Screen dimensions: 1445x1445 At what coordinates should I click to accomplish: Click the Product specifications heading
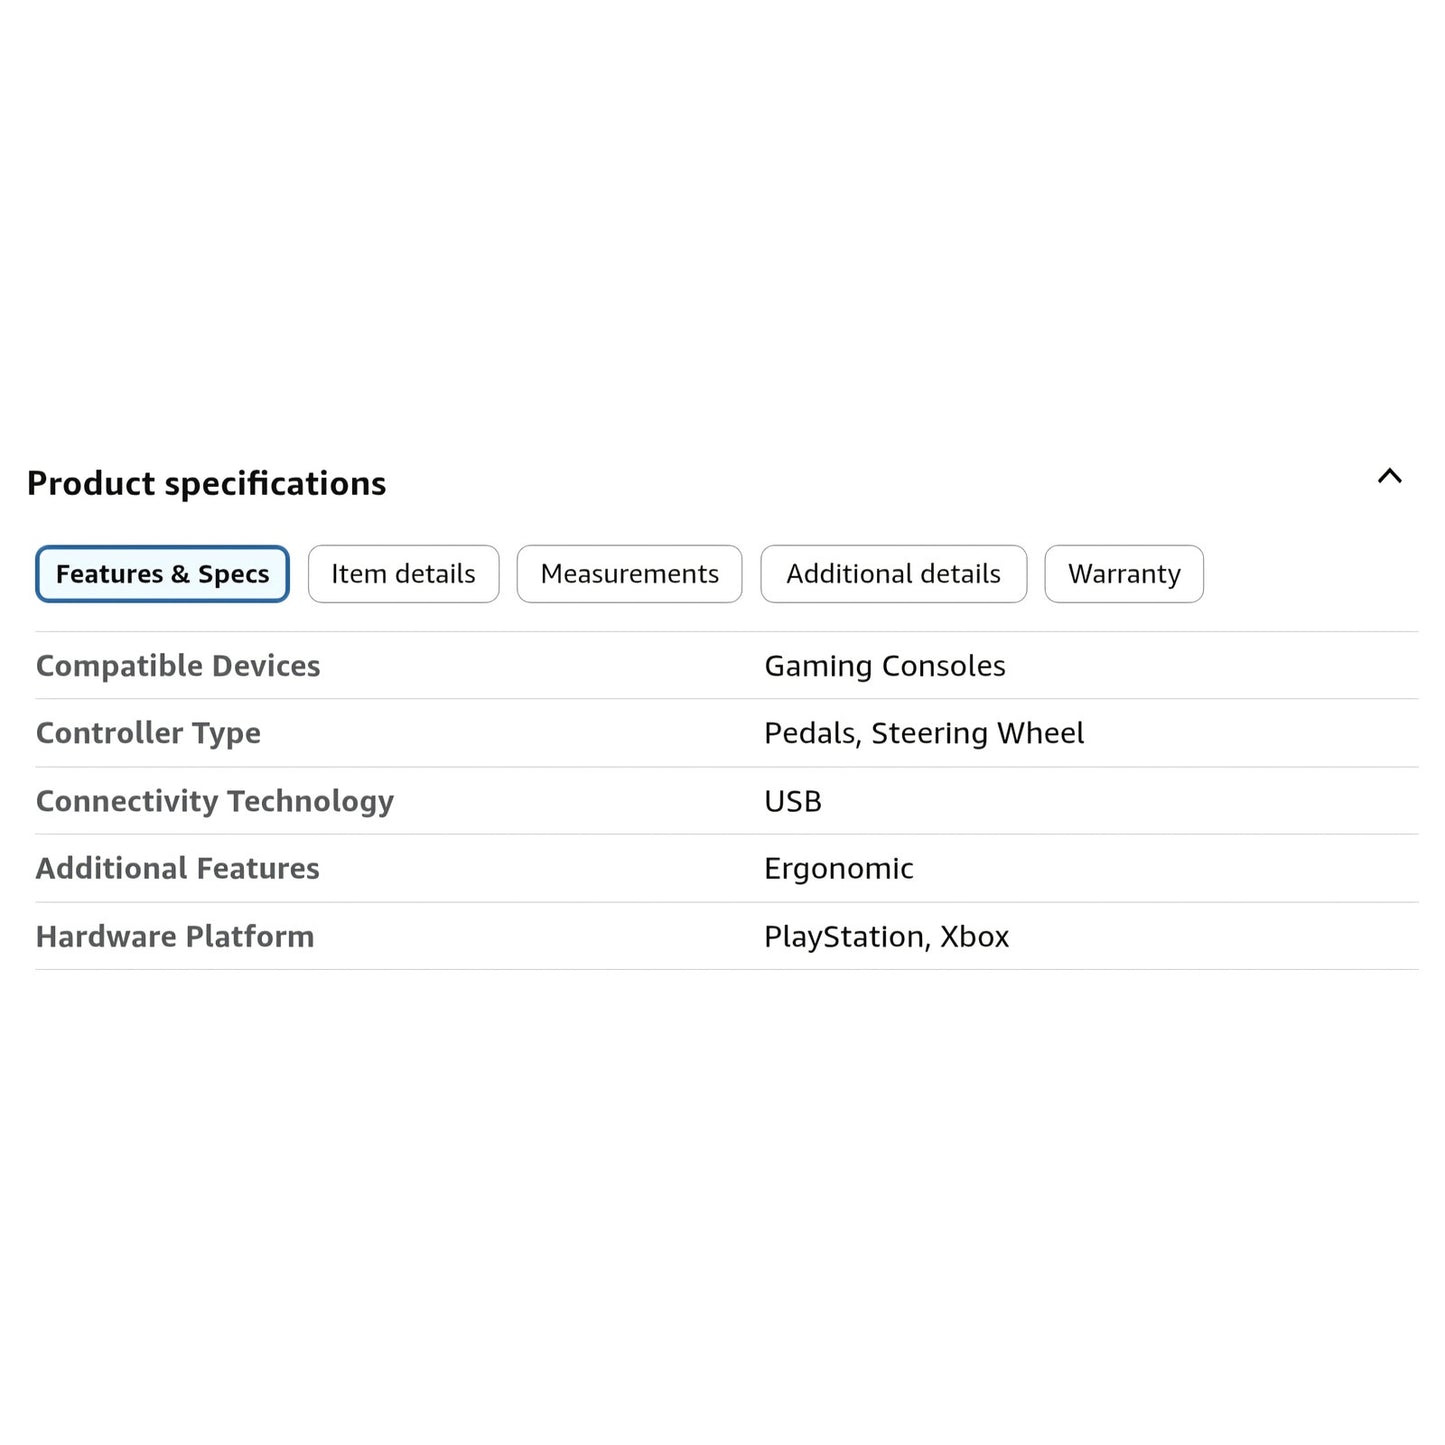[206, 484]
